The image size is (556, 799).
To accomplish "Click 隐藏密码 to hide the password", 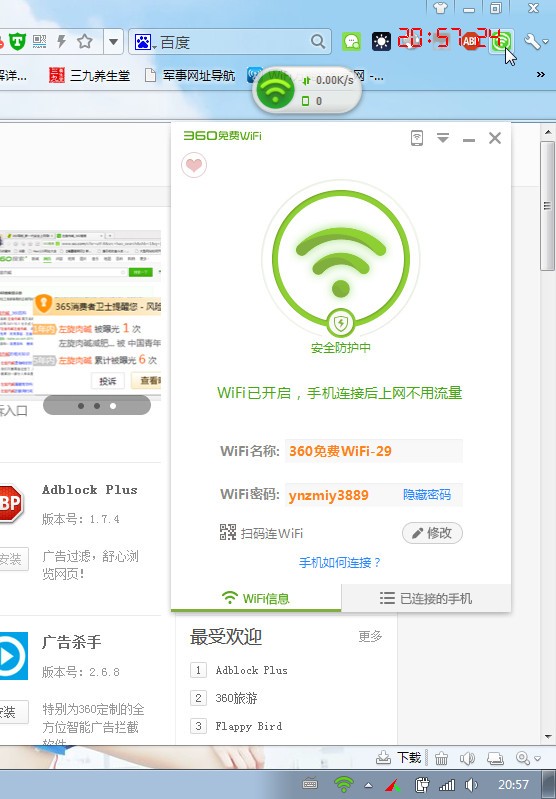I will coord(427,495).
